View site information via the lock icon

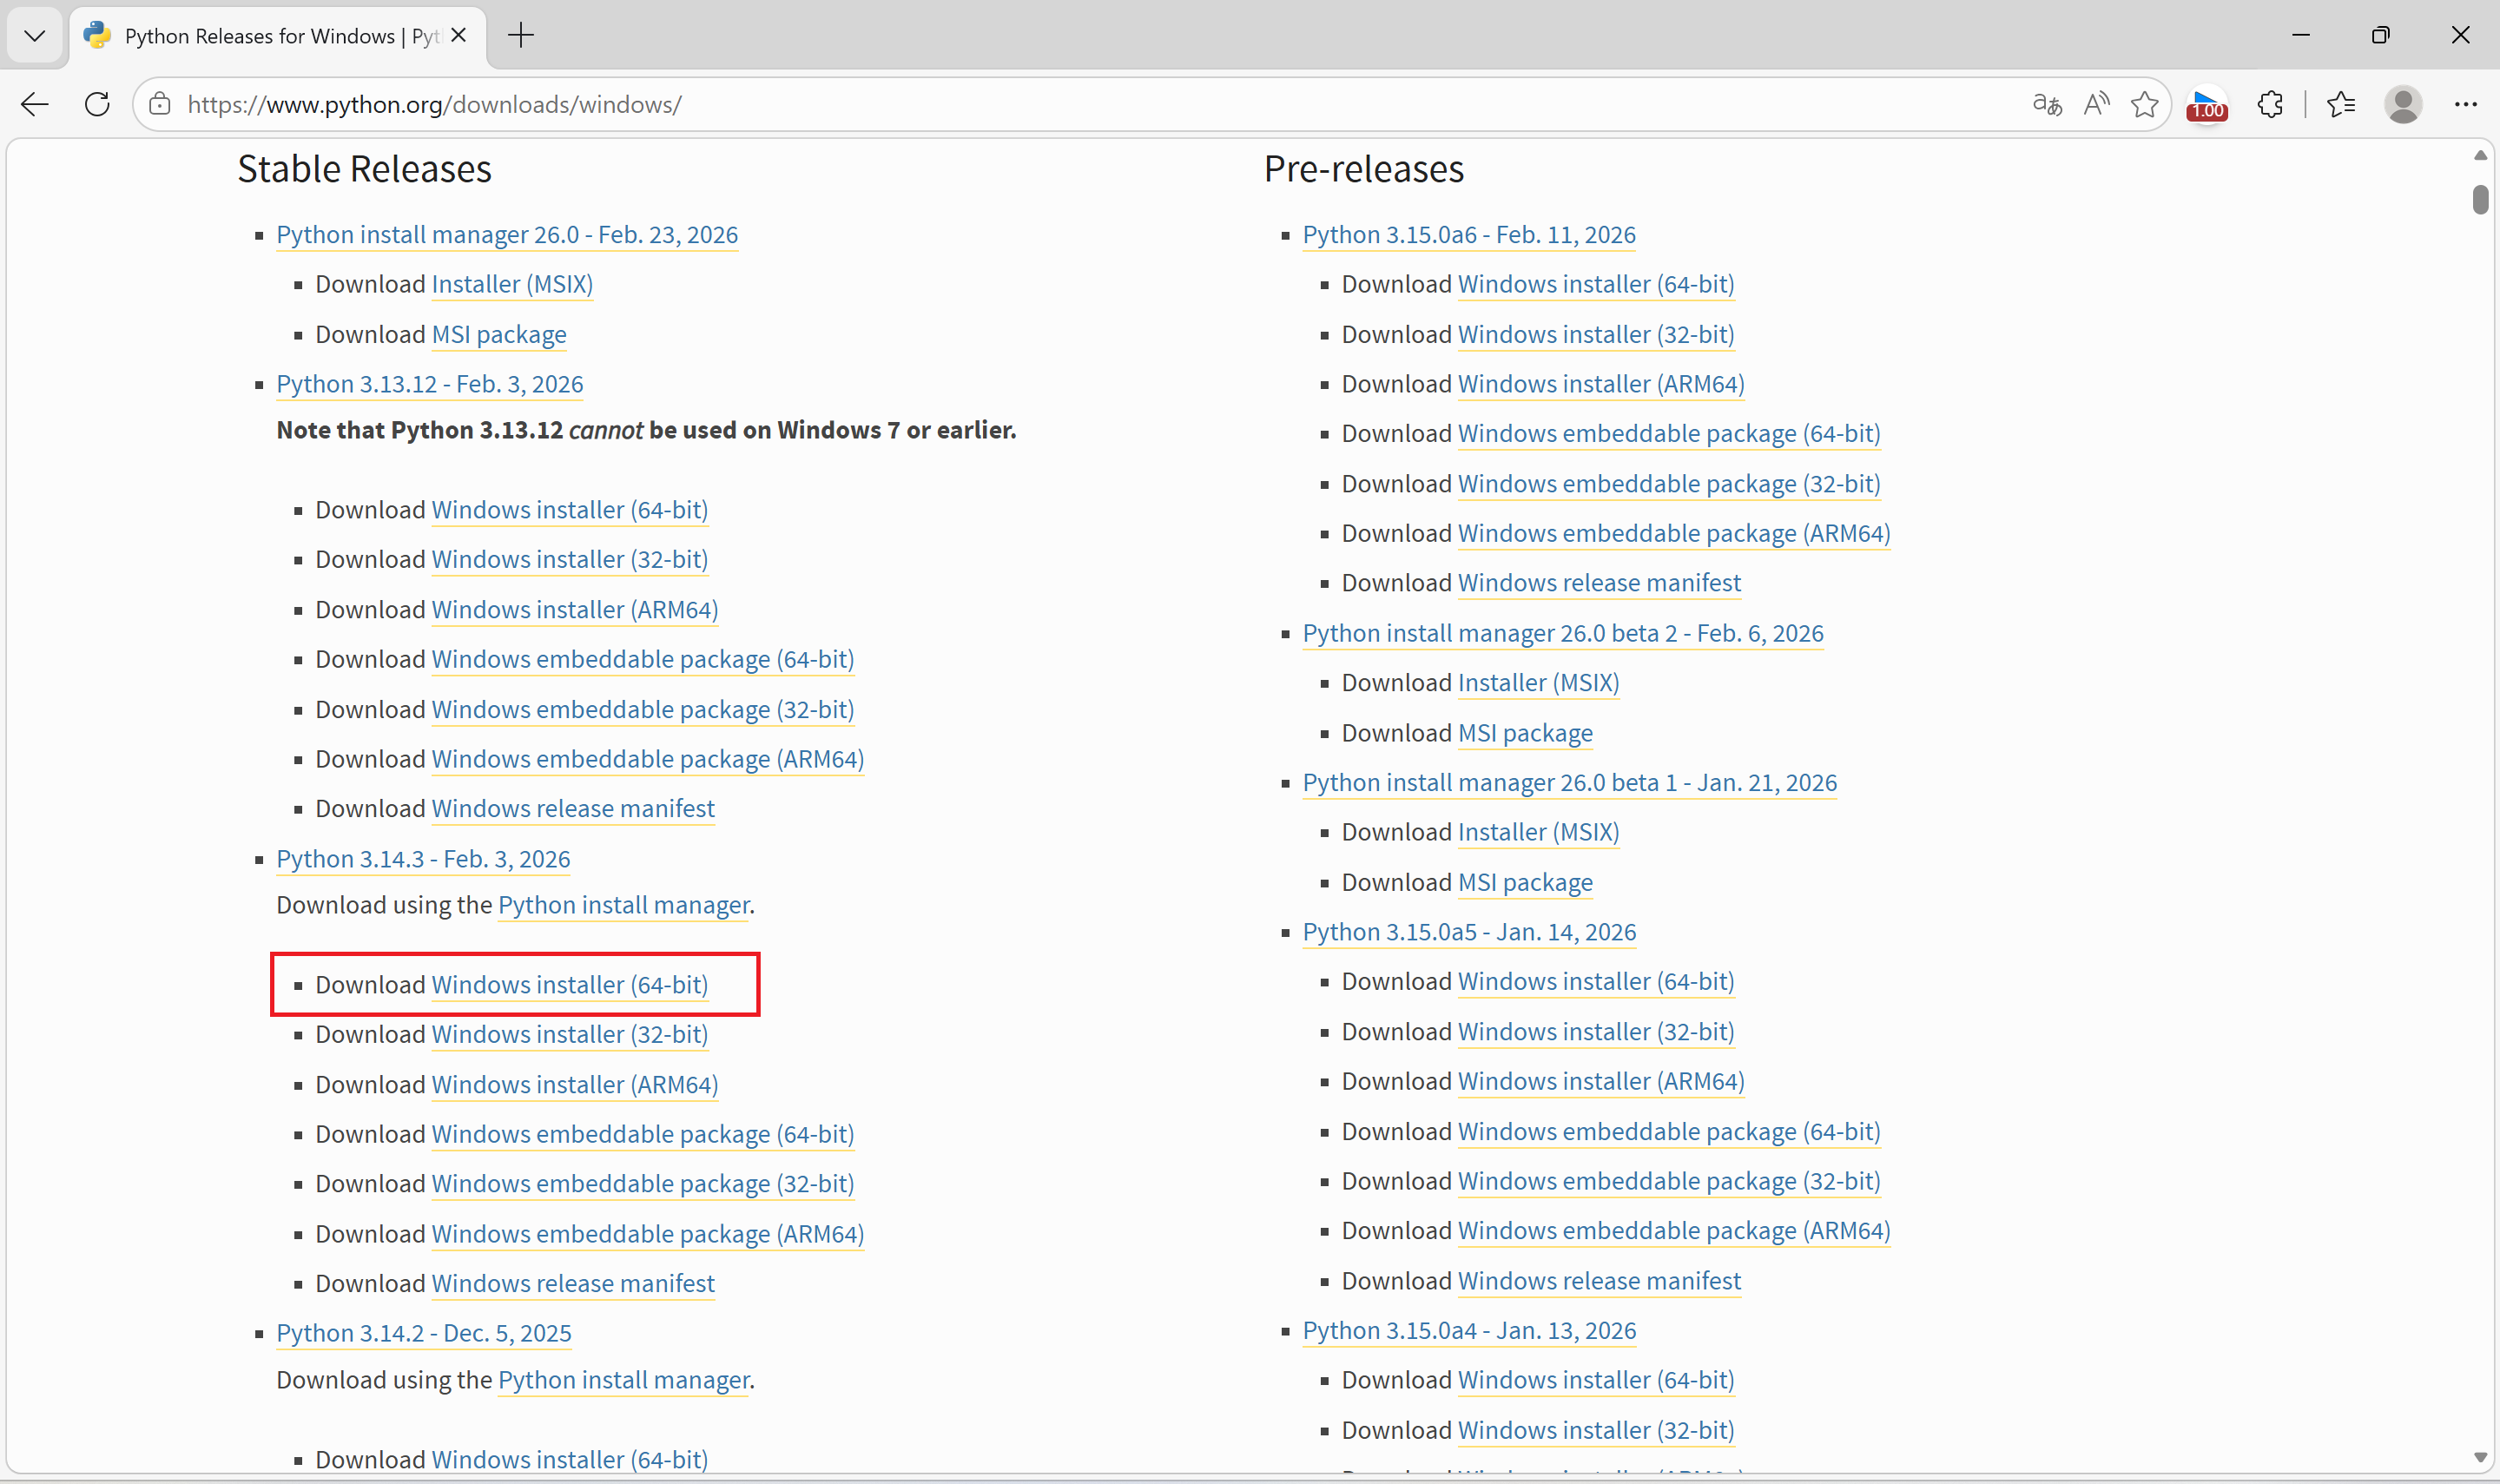click(160, 104)
